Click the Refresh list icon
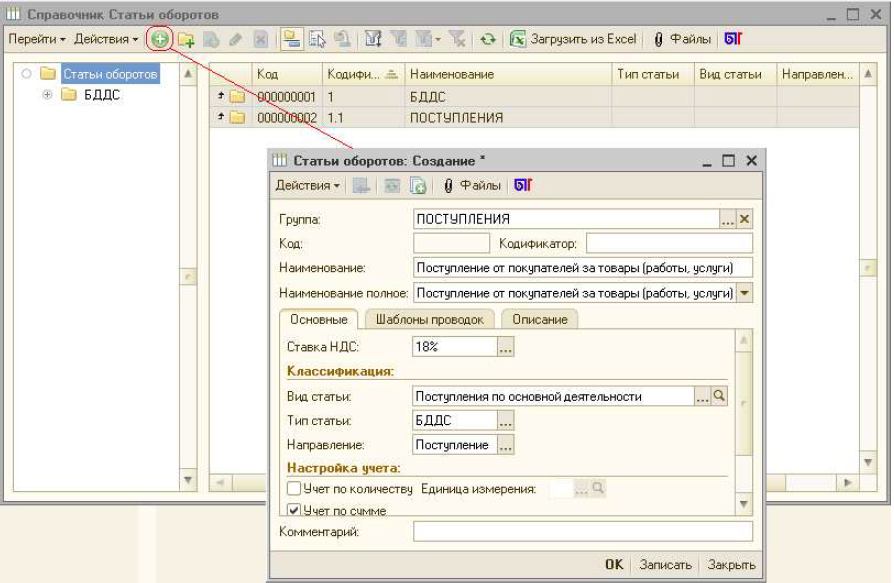894x583 pixels. coord(487,39)
